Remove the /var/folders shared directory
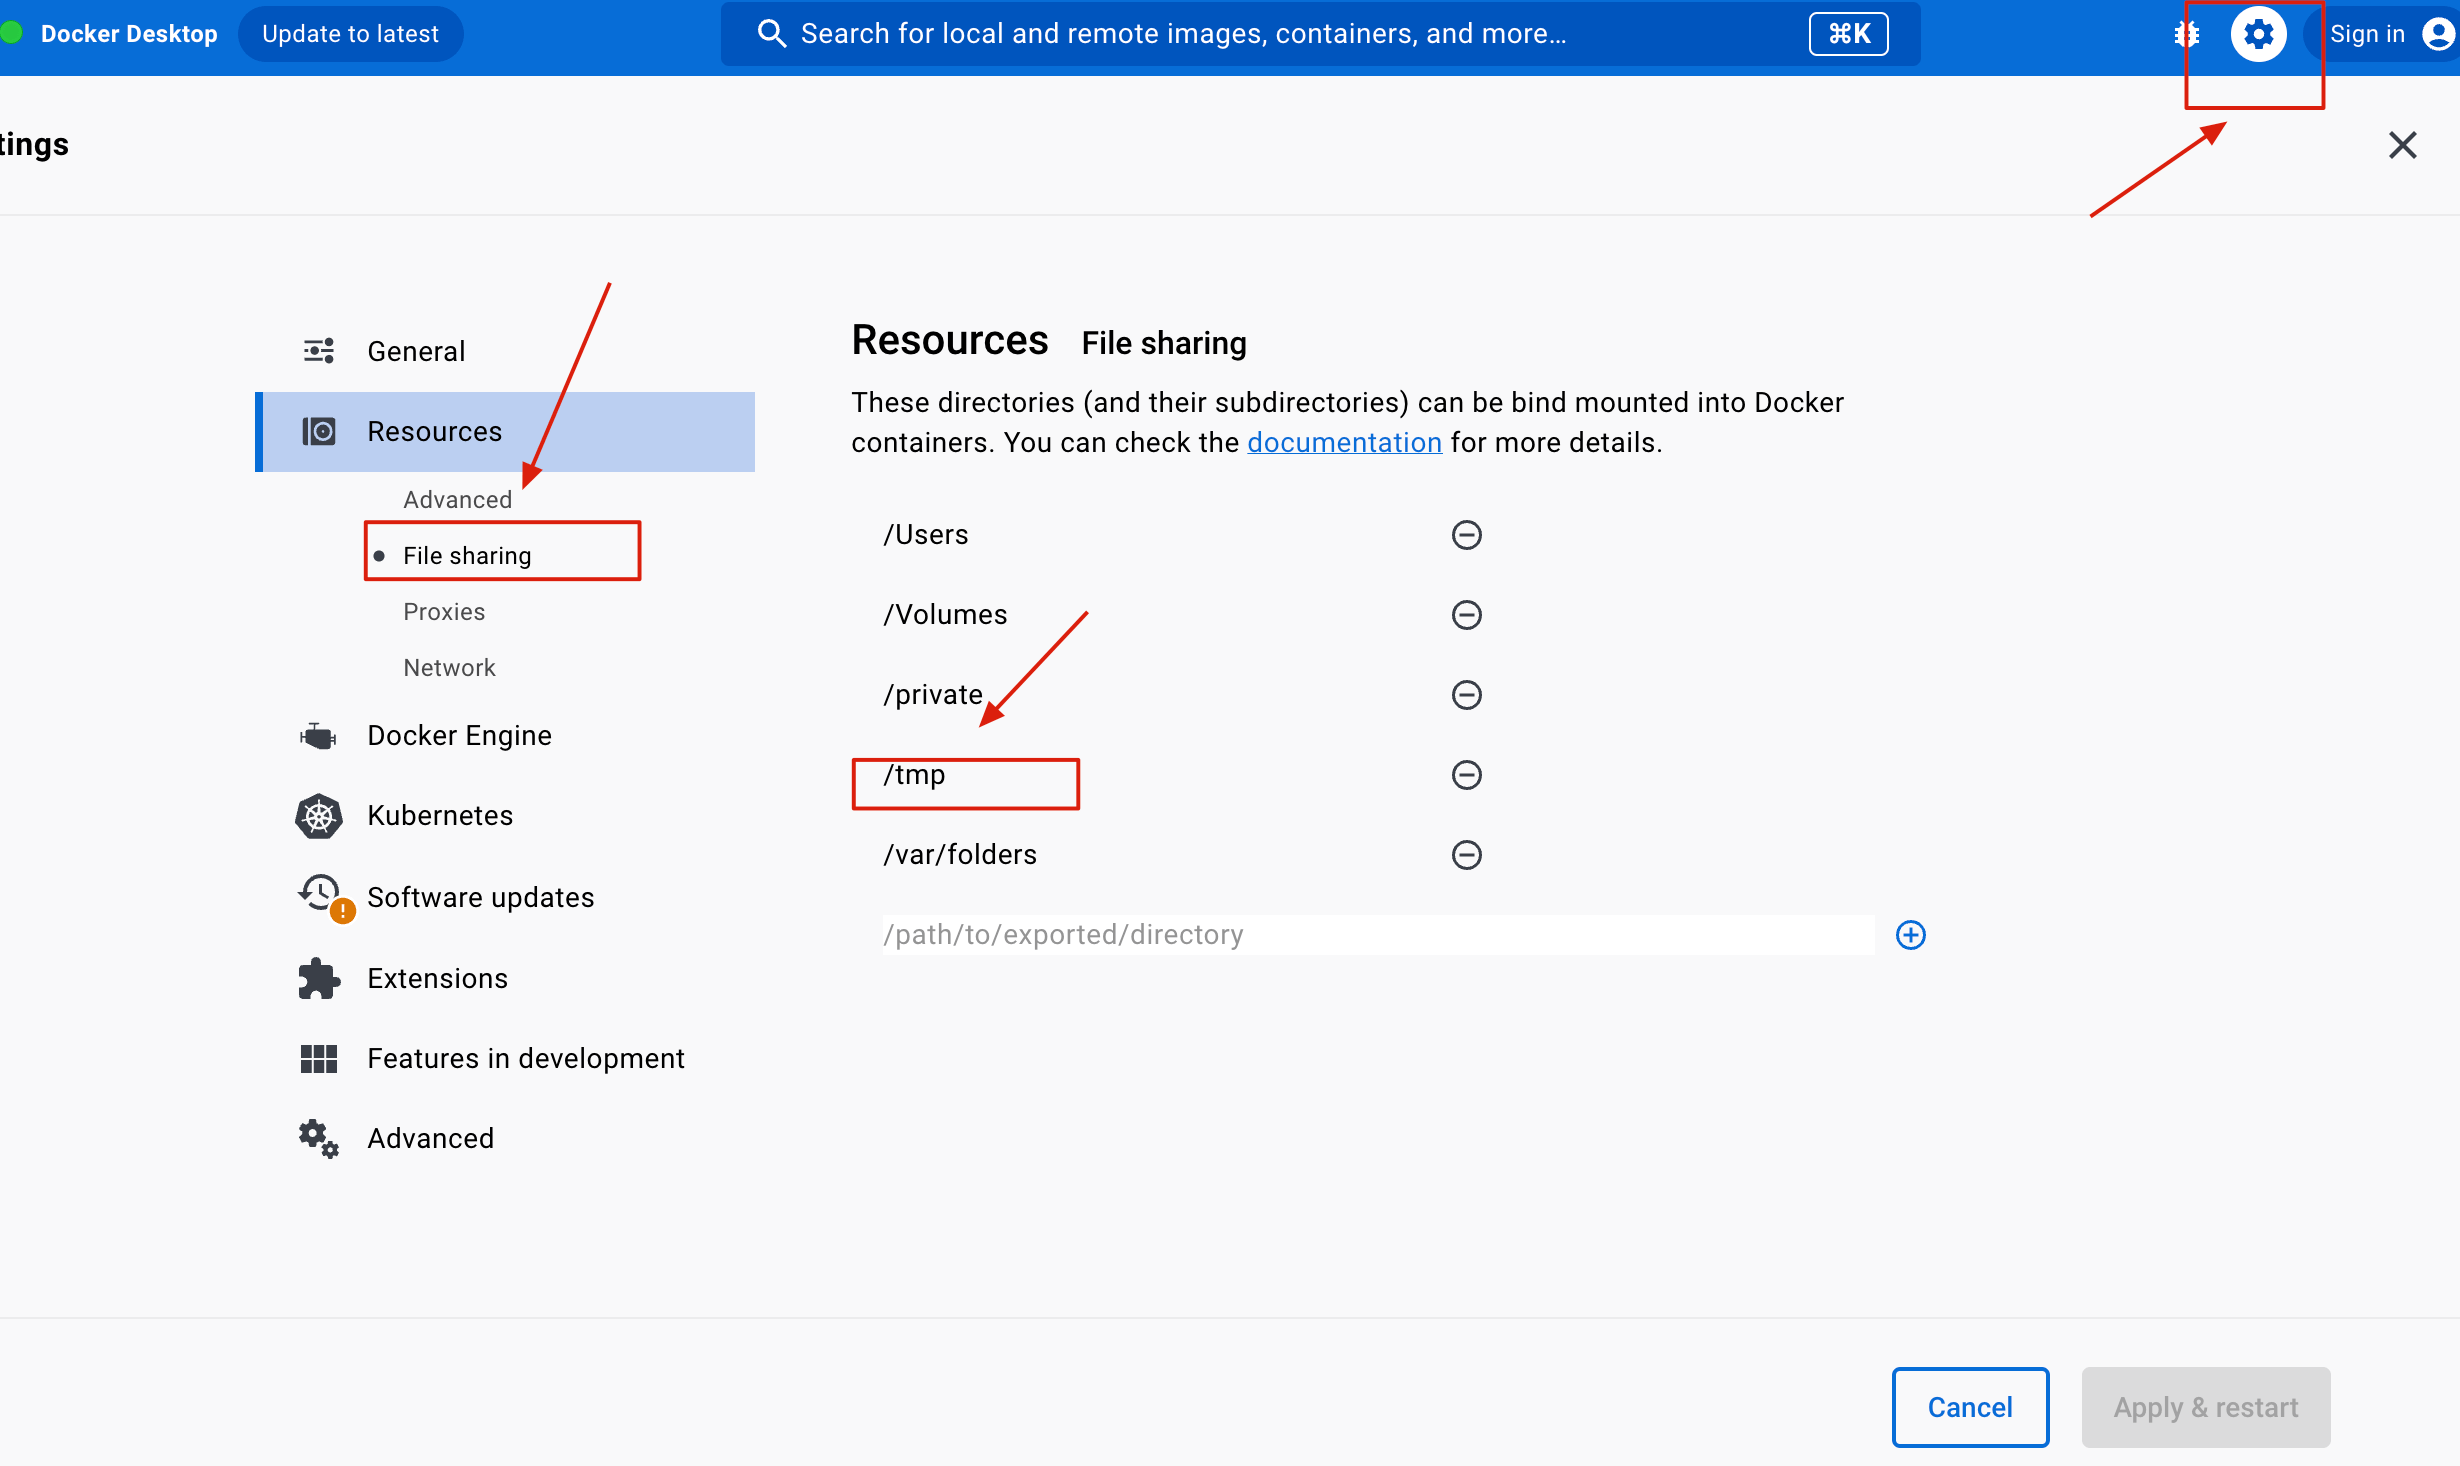The image size is (2460, 1466). (1466, 855)
